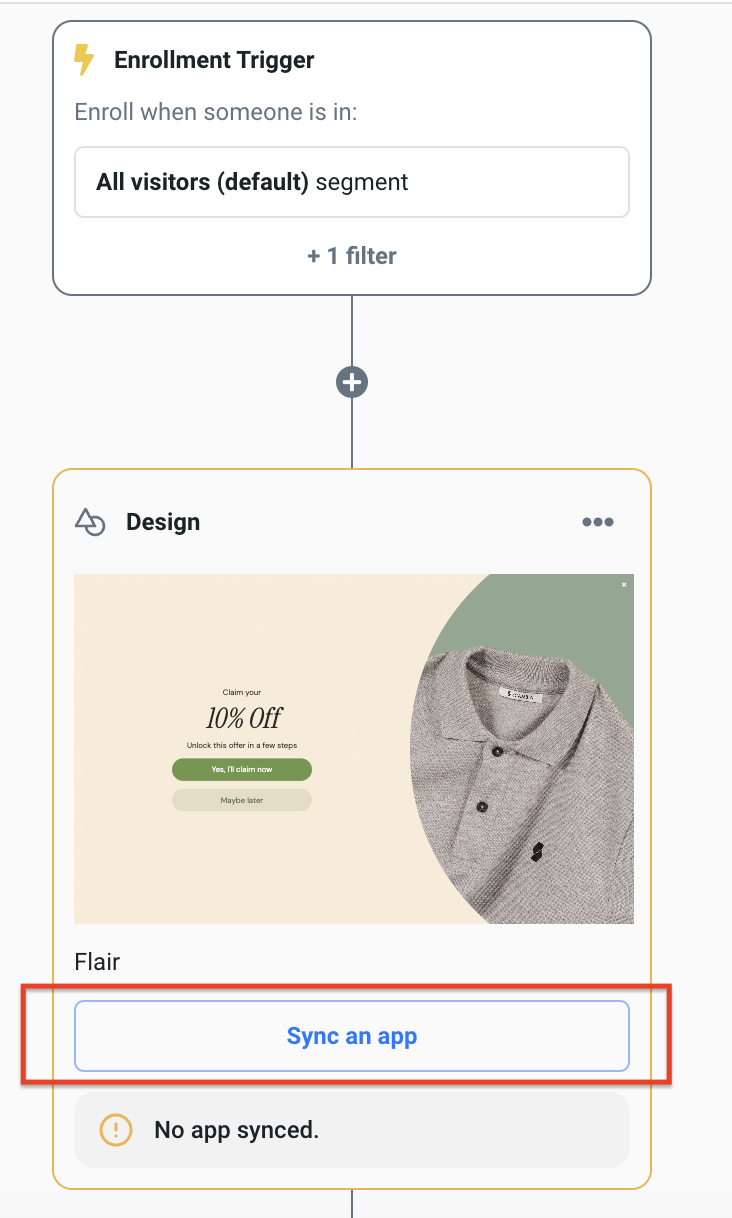Viewport: 732px width, 1218px height.
Task: Select the Design card title
Action: (x=163, y=522)
